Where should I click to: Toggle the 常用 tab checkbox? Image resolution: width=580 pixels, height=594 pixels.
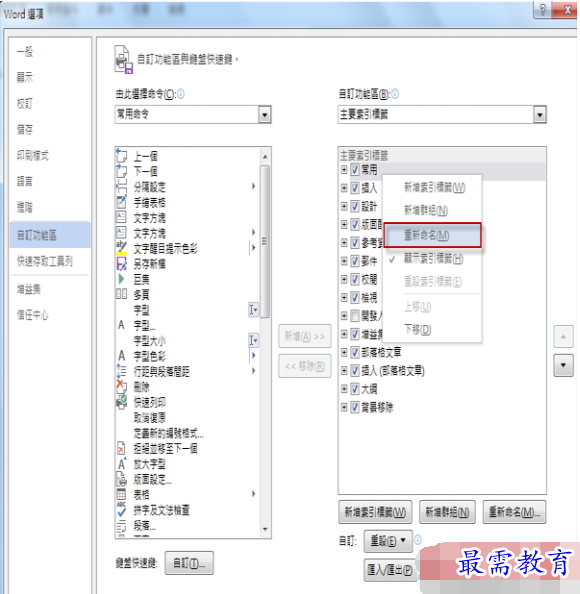(x=355, y=169)
